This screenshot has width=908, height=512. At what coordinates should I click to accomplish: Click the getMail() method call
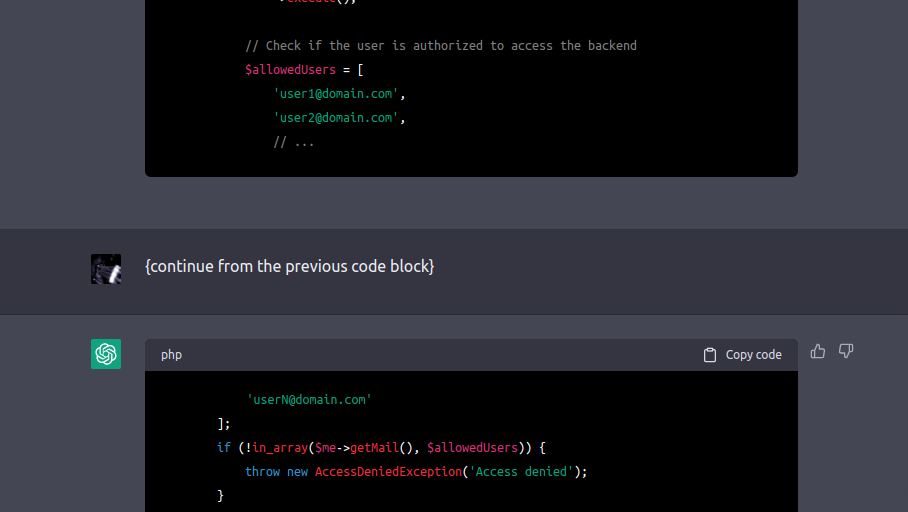coord(380,448)
